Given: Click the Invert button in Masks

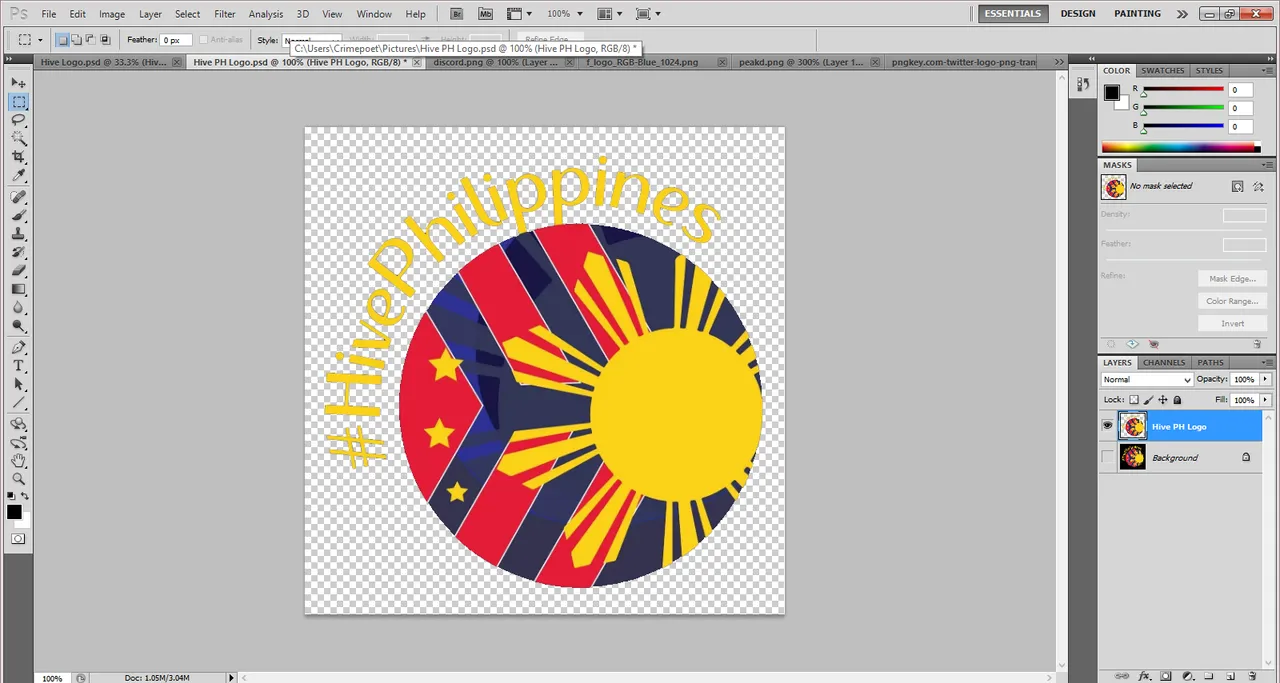Looking at the screenshot, I should click(1232, 323).
